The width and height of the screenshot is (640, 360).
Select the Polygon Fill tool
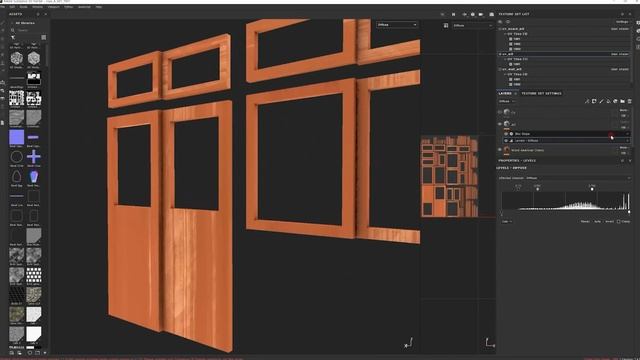3,47
